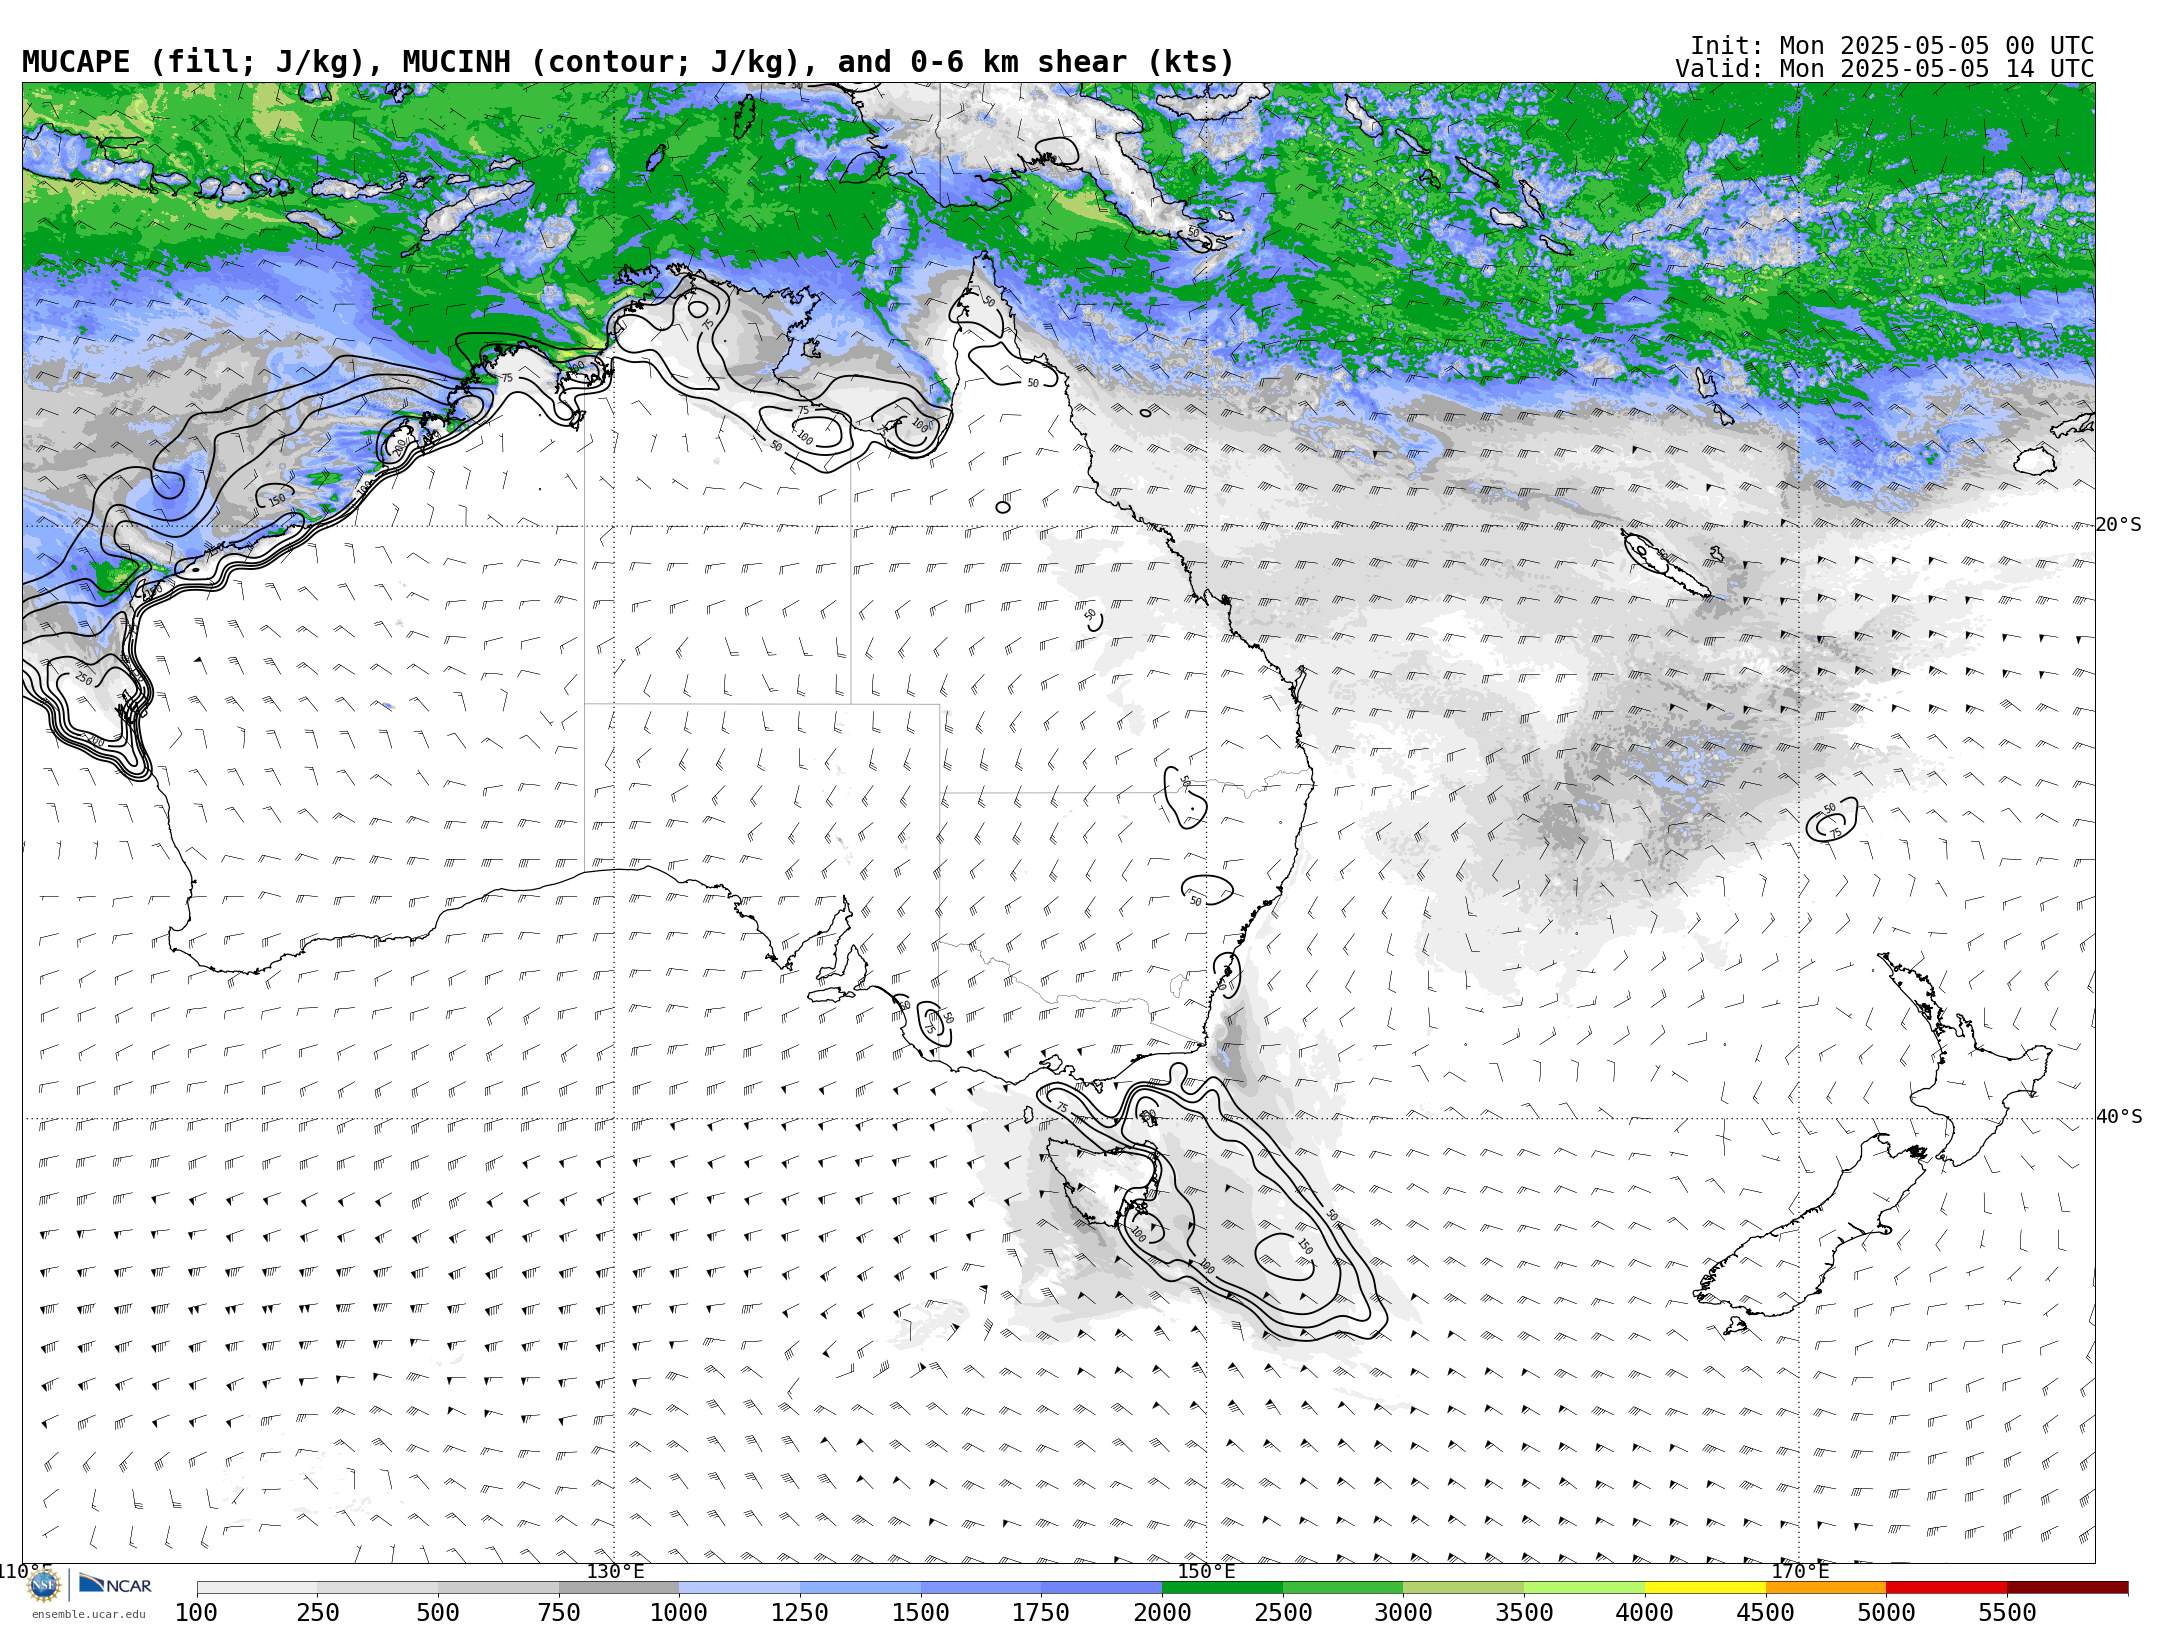The width and height of the screenshot is (2160, 1626).
Task: Click the 250 colorbar label
Action: [317, 1613]
